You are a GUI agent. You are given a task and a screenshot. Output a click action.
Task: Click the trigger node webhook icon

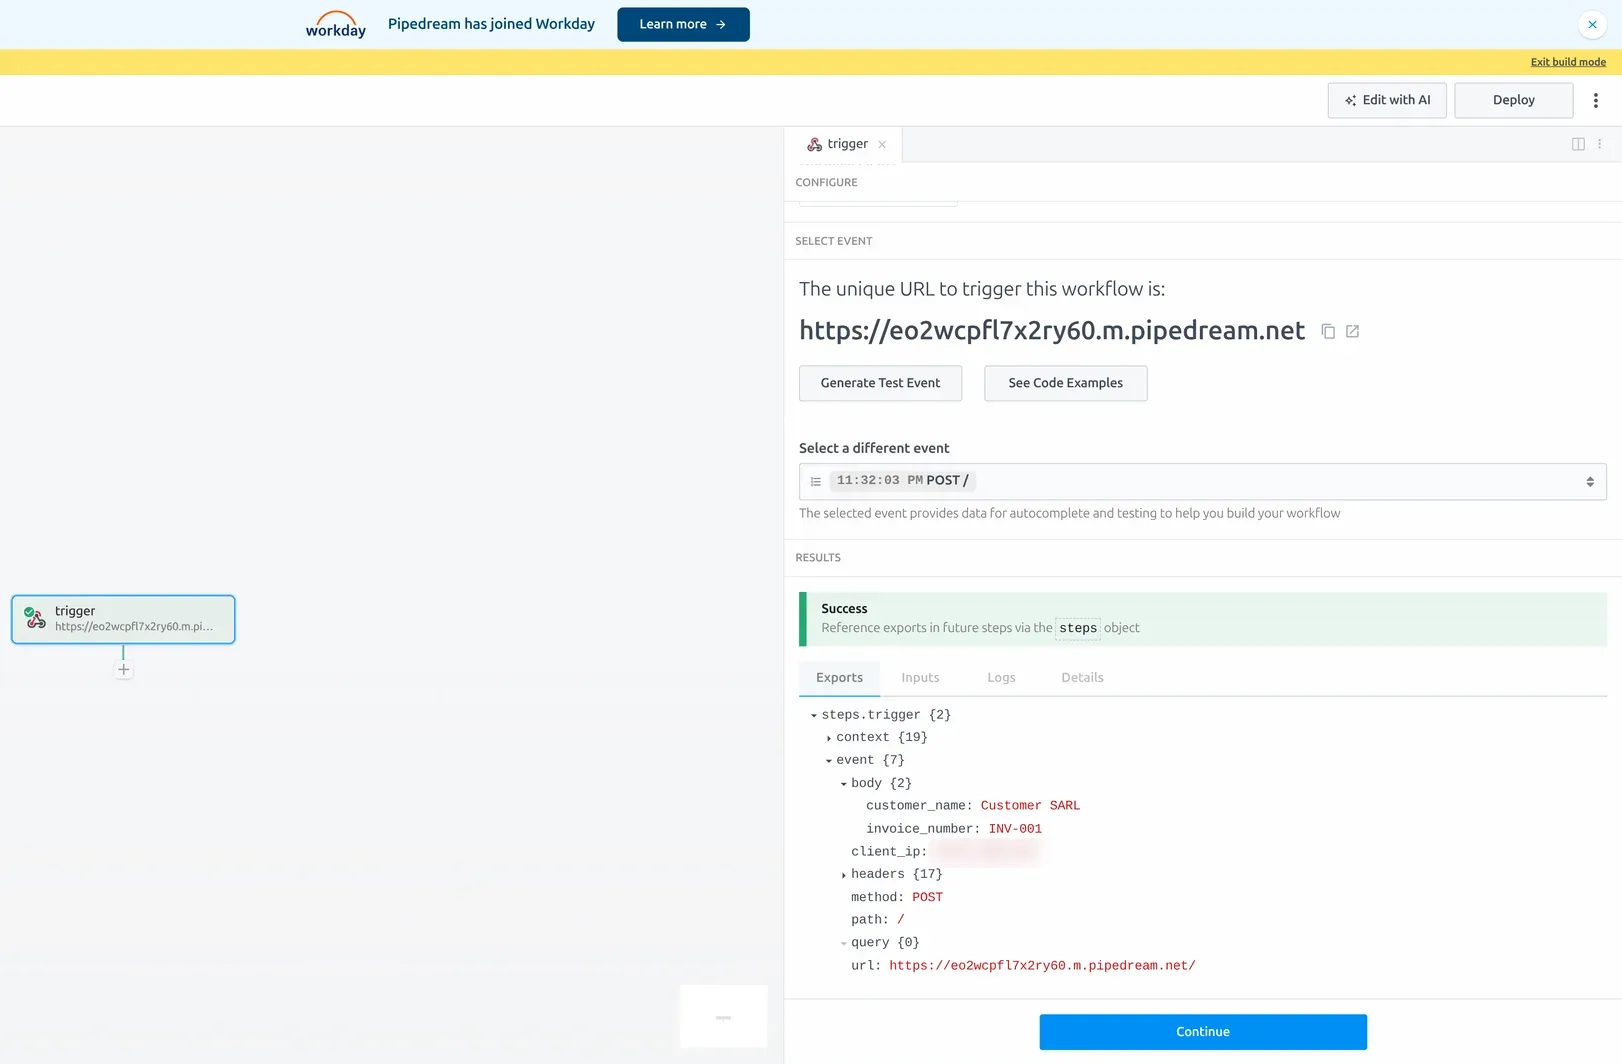click(x=36, y=618)
